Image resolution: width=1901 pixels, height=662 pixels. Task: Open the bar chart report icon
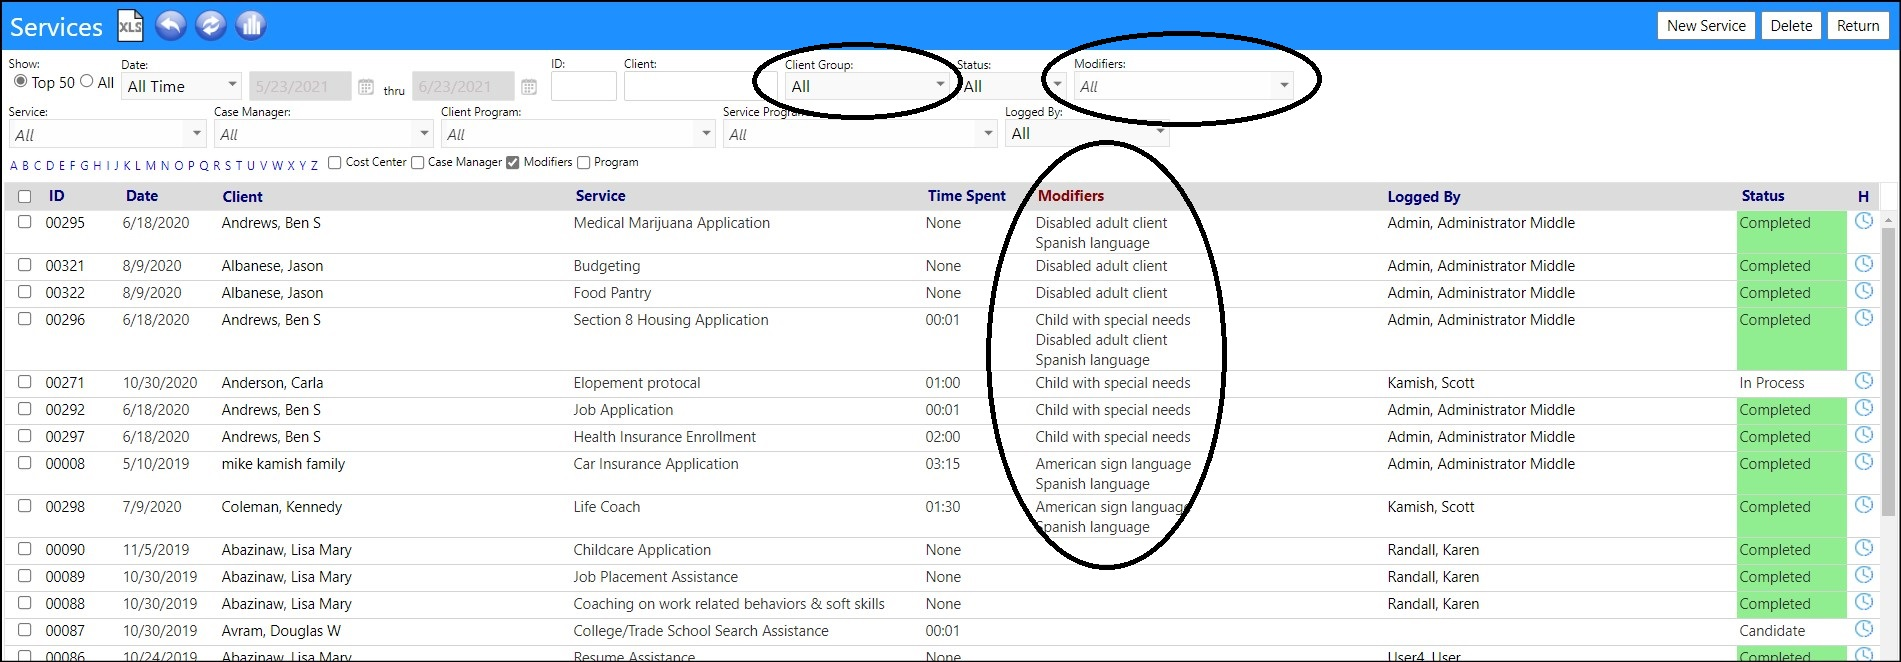tap(250, 26)
